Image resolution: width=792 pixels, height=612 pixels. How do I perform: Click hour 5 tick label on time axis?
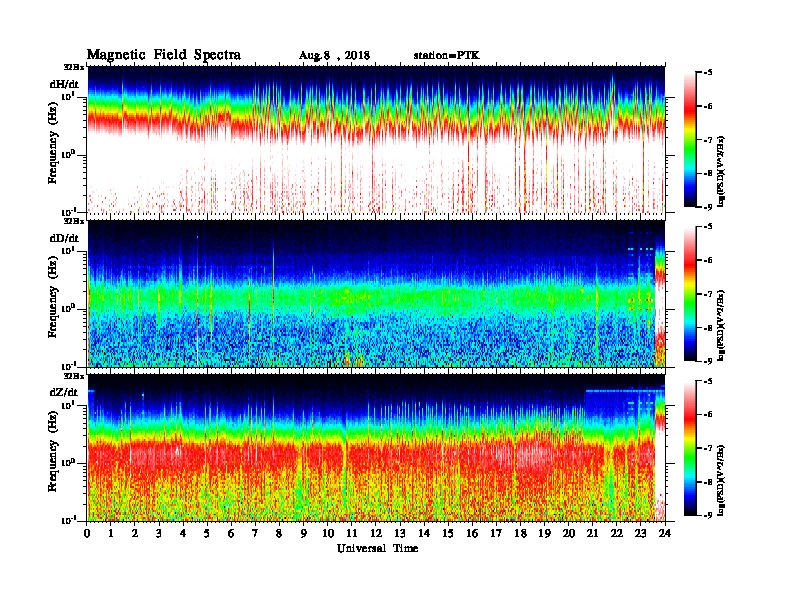(x=207, y=533)
